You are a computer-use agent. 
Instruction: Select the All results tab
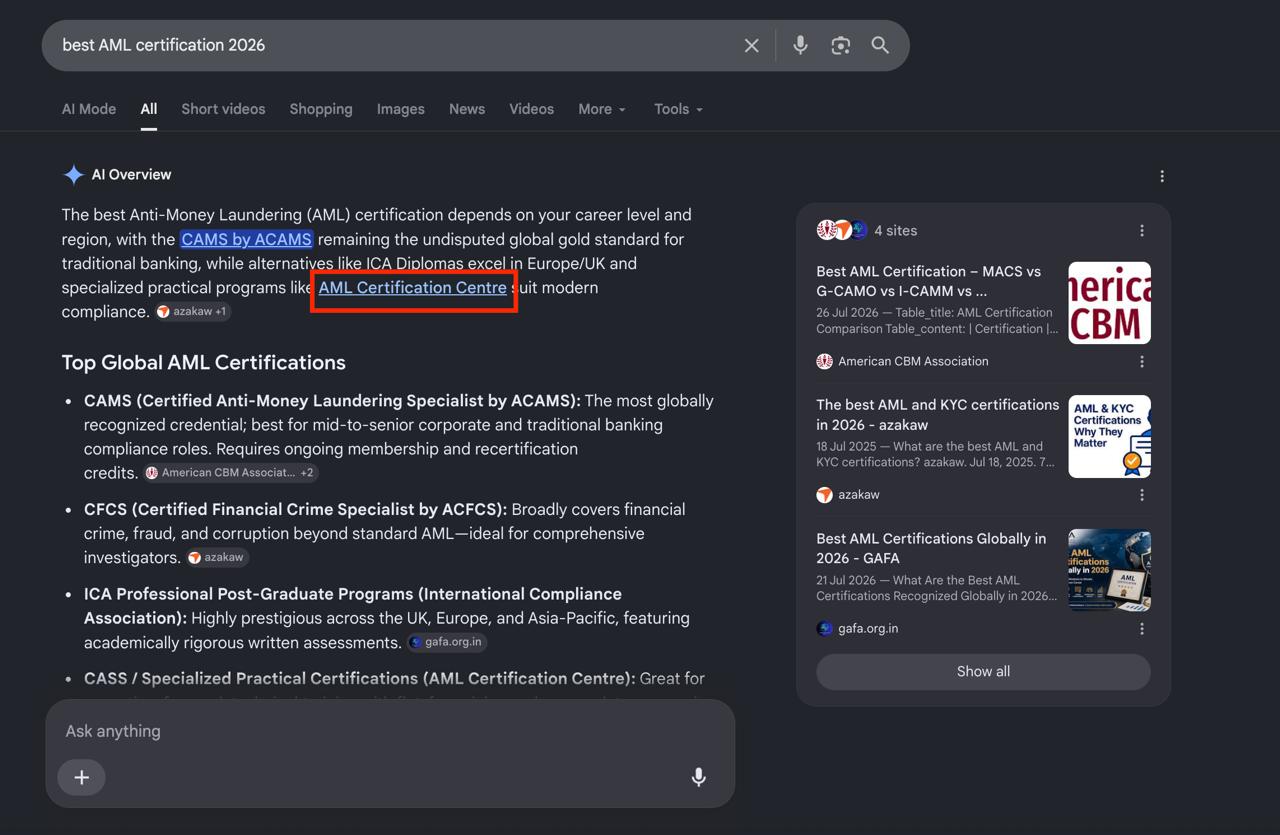pyautogui.click(x=149, y=109)
